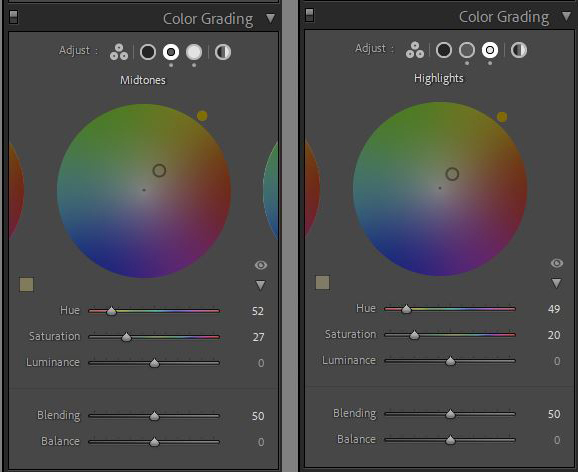Click the Highlights Saturation value 20

pos(554,335)
